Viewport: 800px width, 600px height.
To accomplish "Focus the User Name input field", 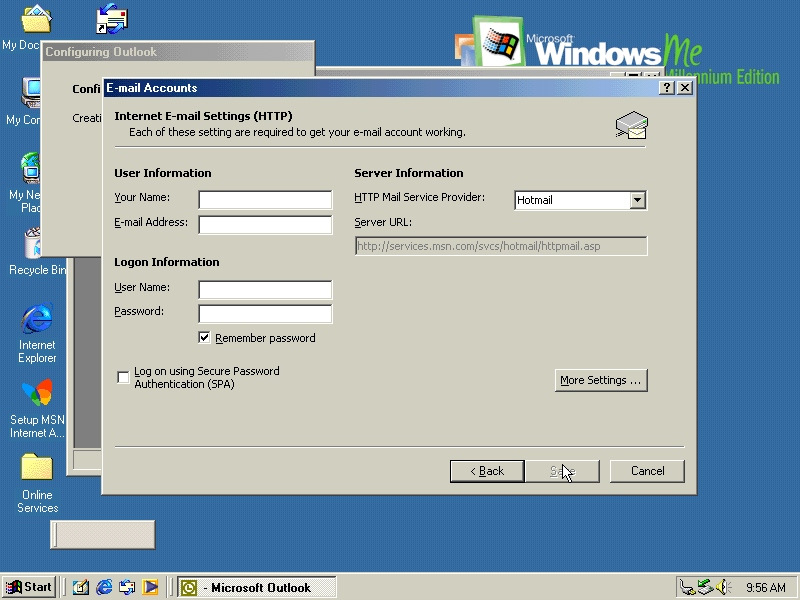I will [265, 289].
